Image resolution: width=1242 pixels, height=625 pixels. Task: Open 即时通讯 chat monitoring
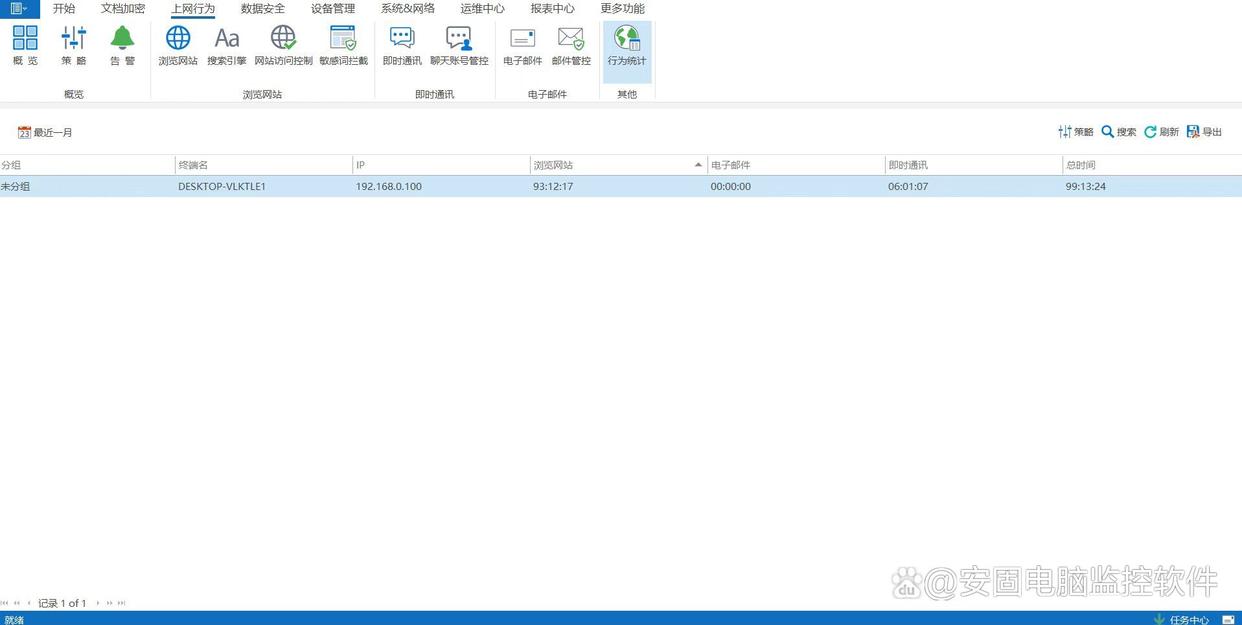[x=402, y=46]
